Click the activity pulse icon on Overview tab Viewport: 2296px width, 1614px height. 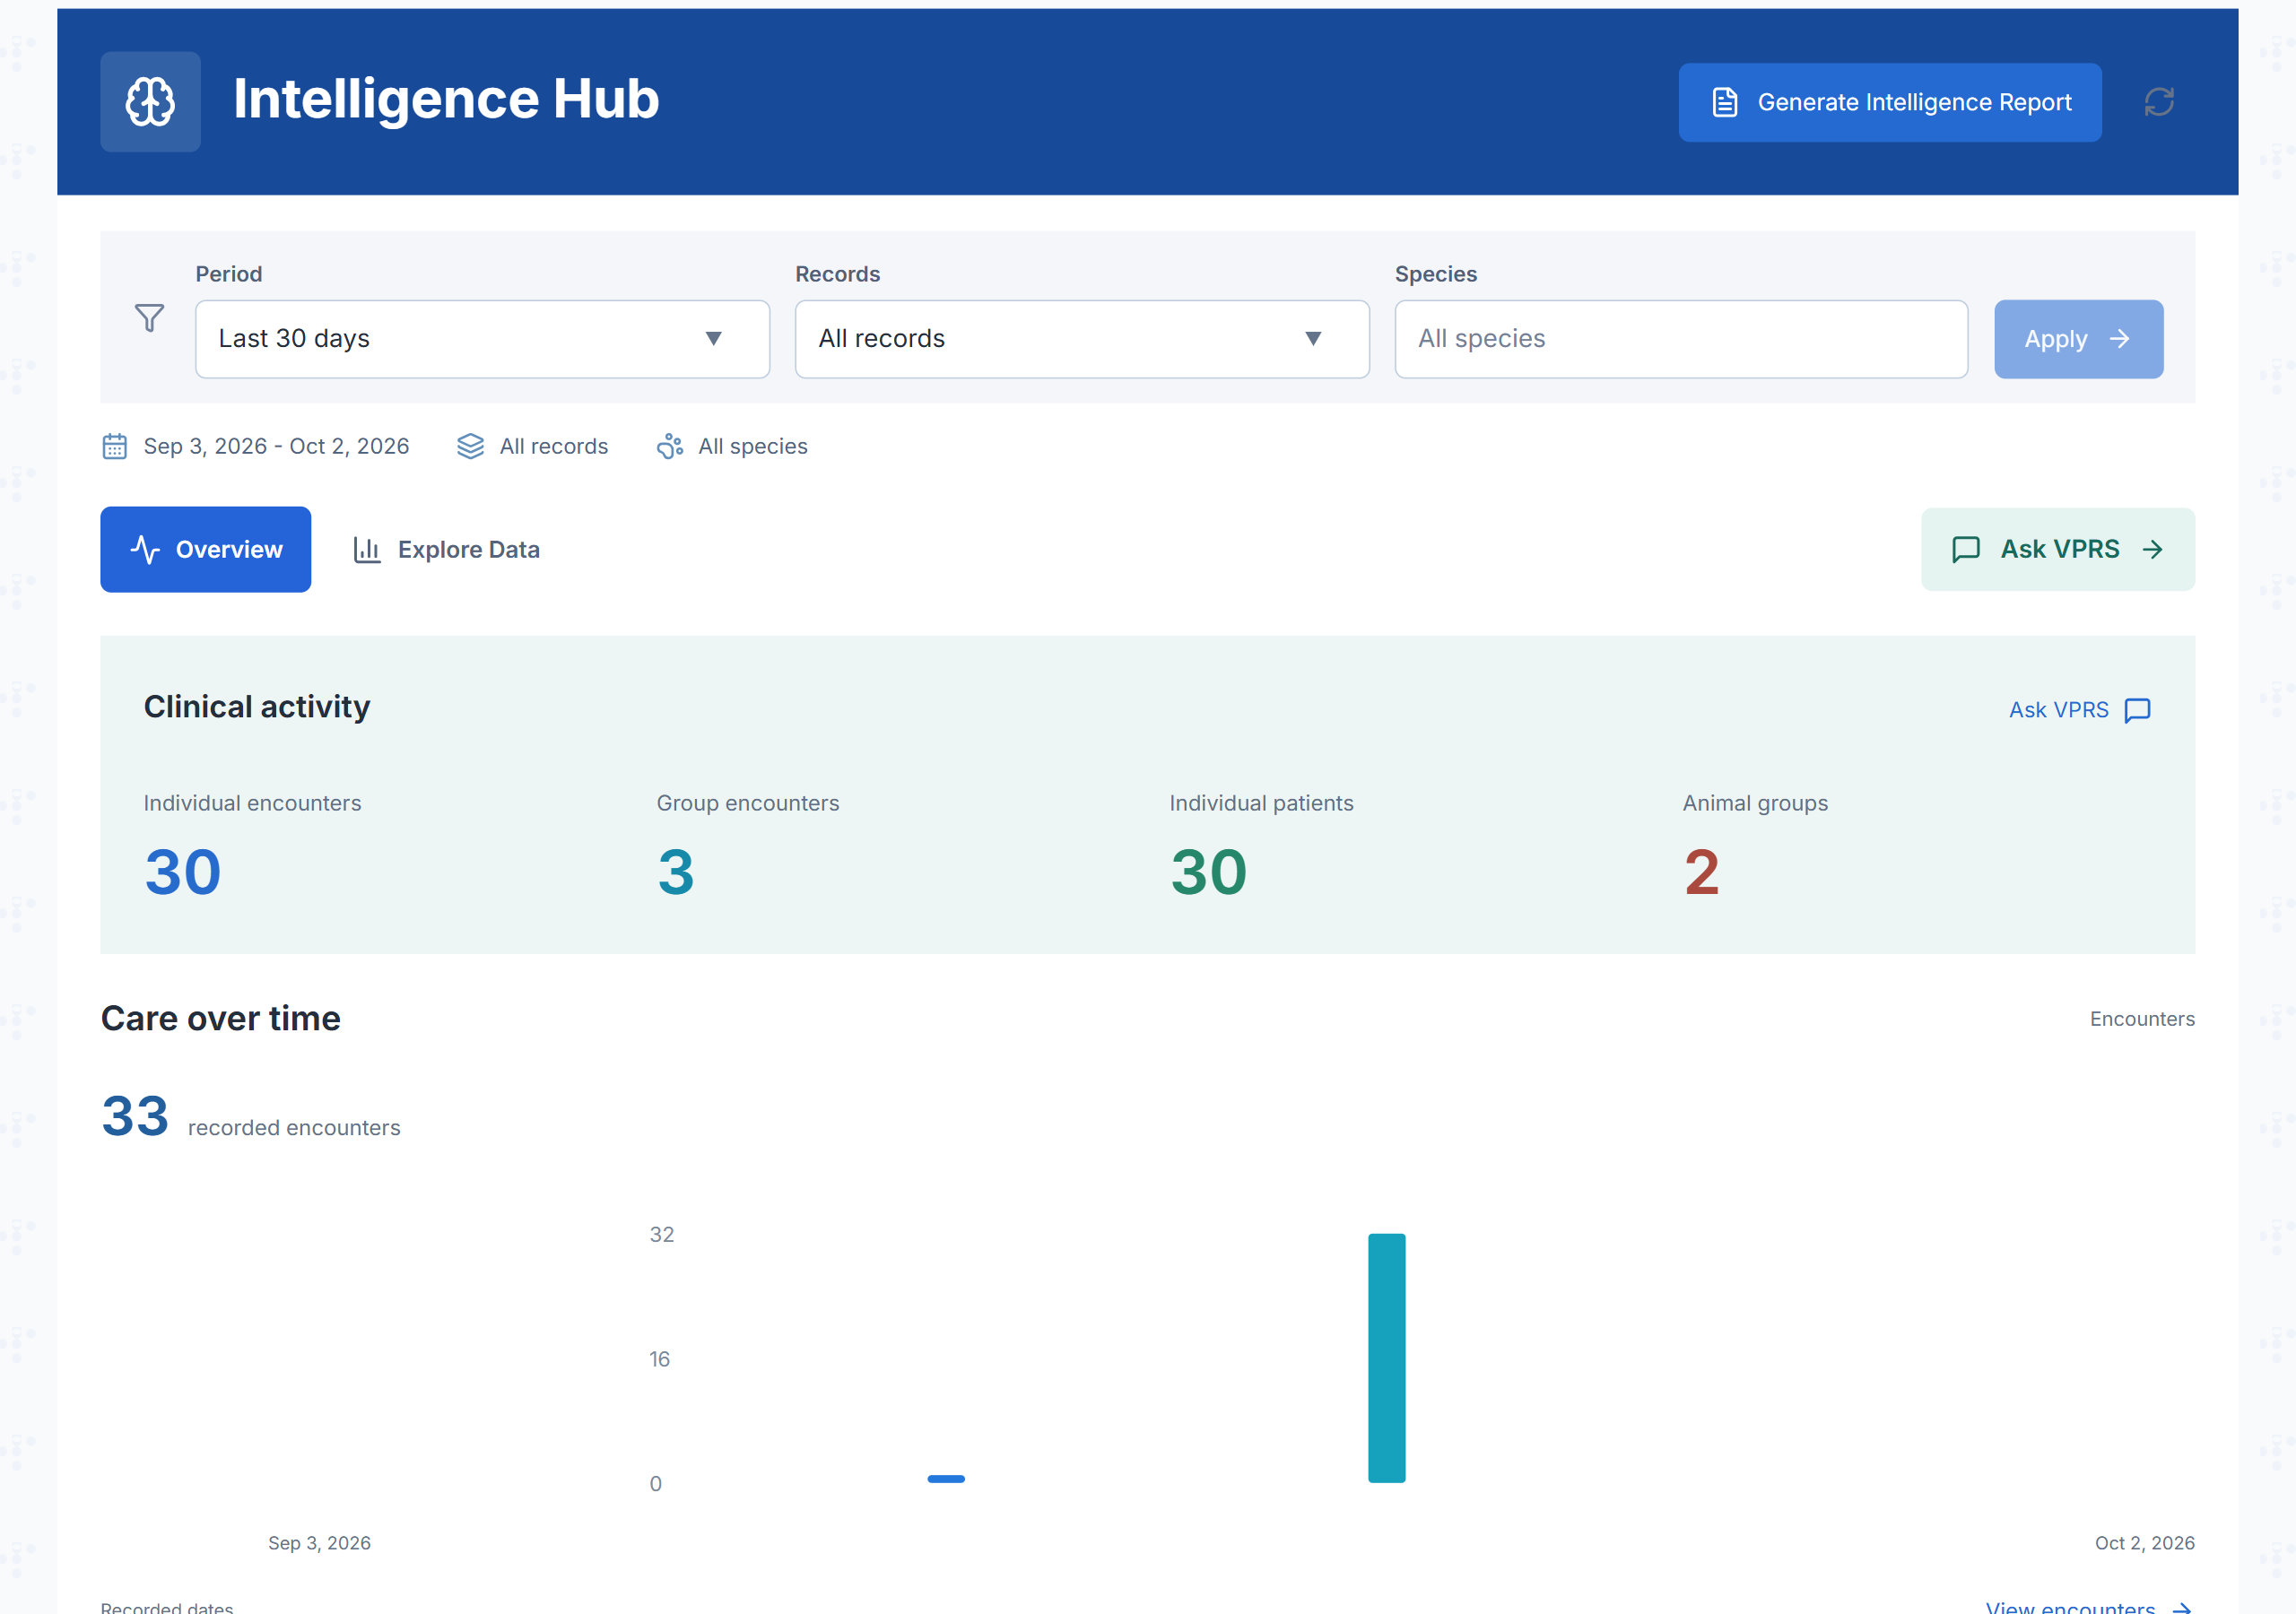pyautogui.click(x=145, y=550)
